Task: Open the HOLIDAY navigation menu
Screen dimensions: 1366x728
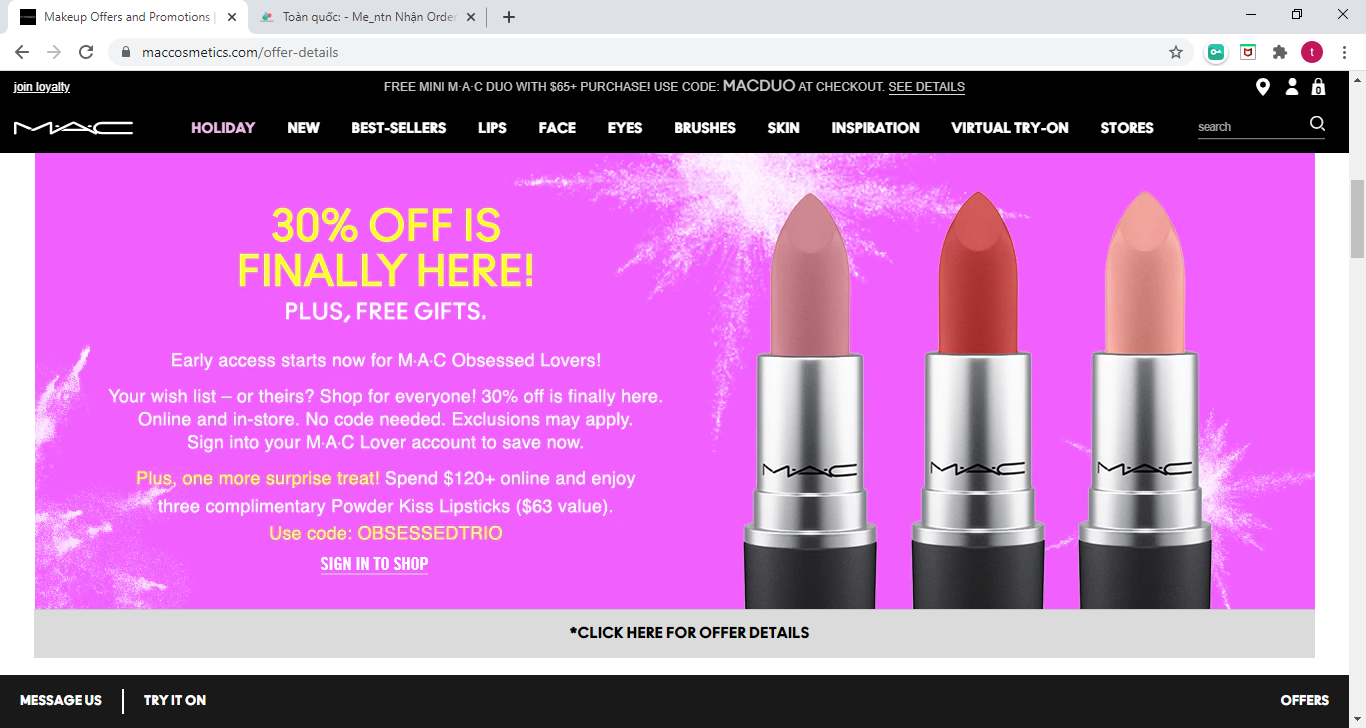Action: pos(223,128)
